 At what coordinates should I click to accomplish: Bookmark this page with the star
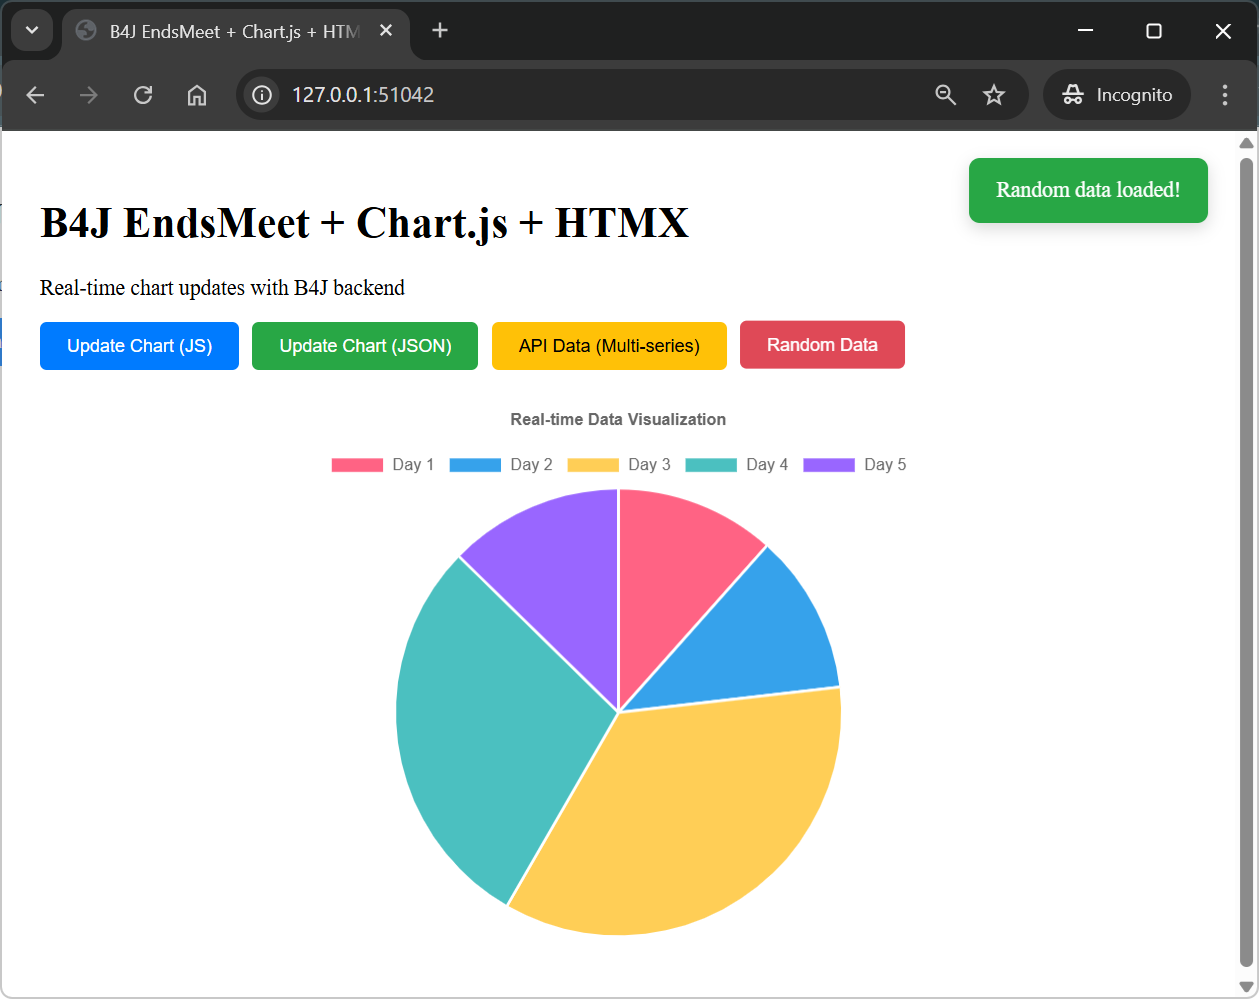pyautogui.click(x=994, y=95)
